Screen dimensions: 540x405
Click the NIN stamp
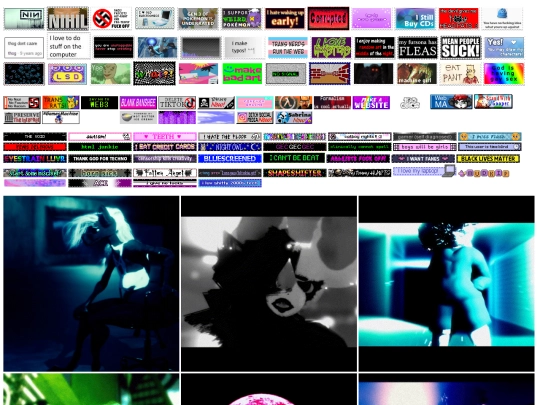[x=24, y=19]
